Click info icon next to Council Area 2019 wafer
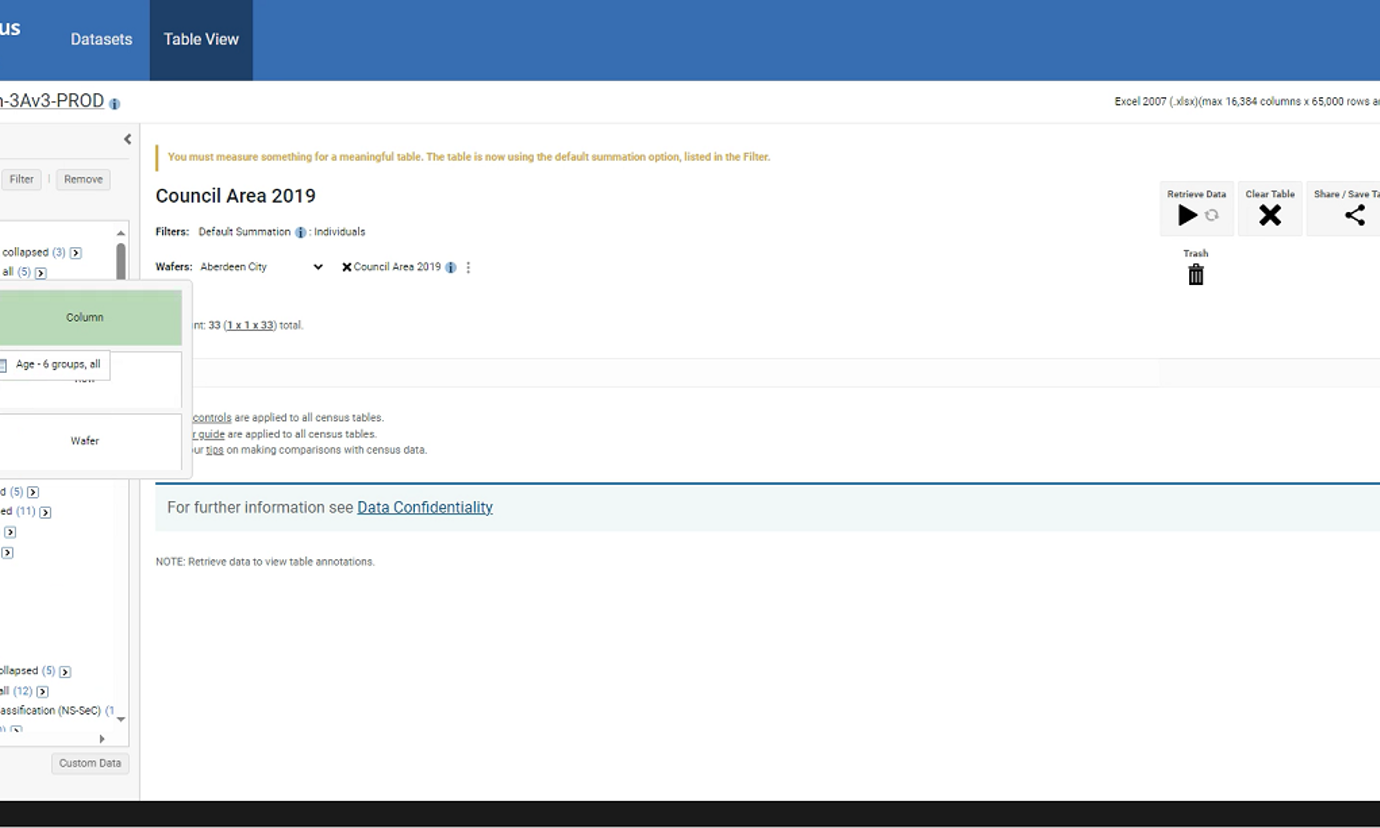The image size is (1380, 828). pyautogui.click(x=451, y=268)
